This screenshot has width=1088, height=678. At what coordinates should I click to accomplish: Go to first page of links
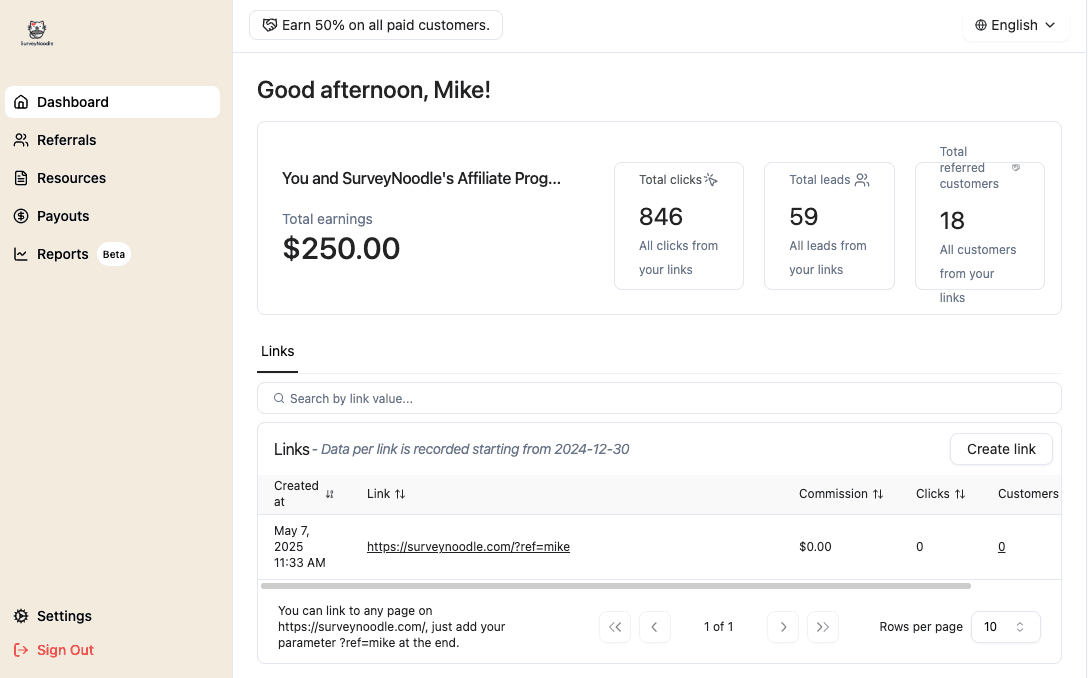(x=615, y=627)
